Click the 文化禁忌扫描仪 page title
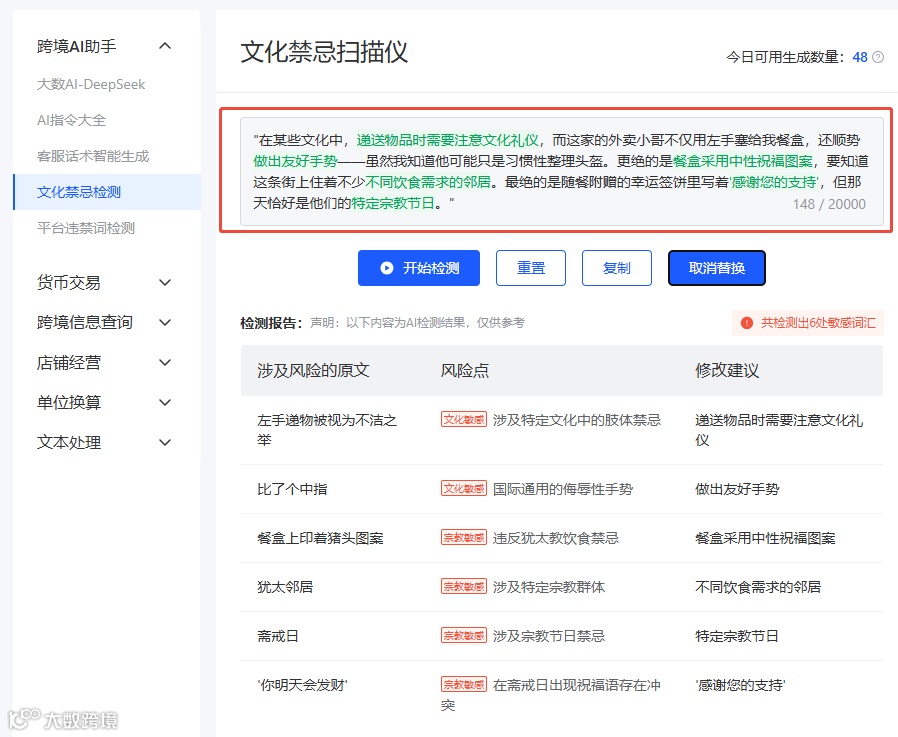898x737 pixels. 324,52
